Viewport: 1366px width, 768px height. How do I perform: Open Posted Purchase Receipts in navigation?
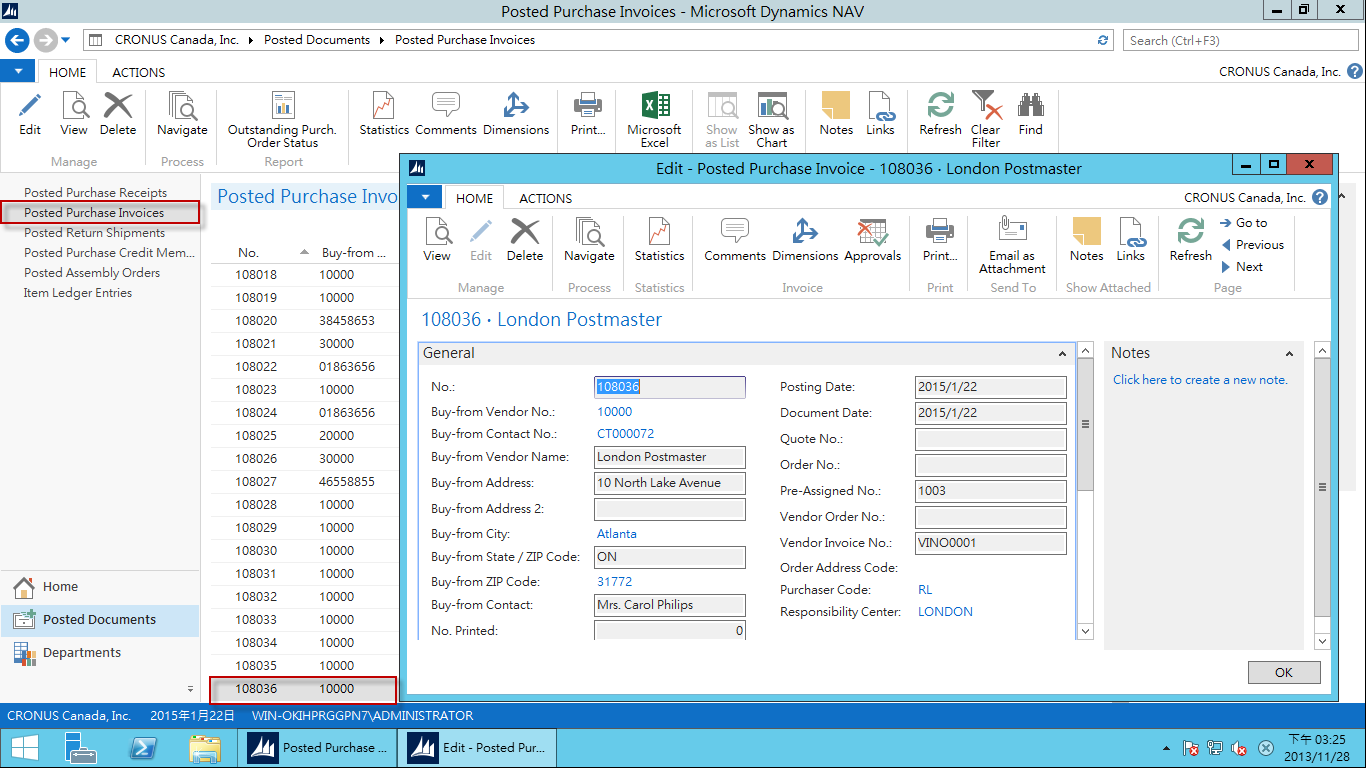[96, 193]
